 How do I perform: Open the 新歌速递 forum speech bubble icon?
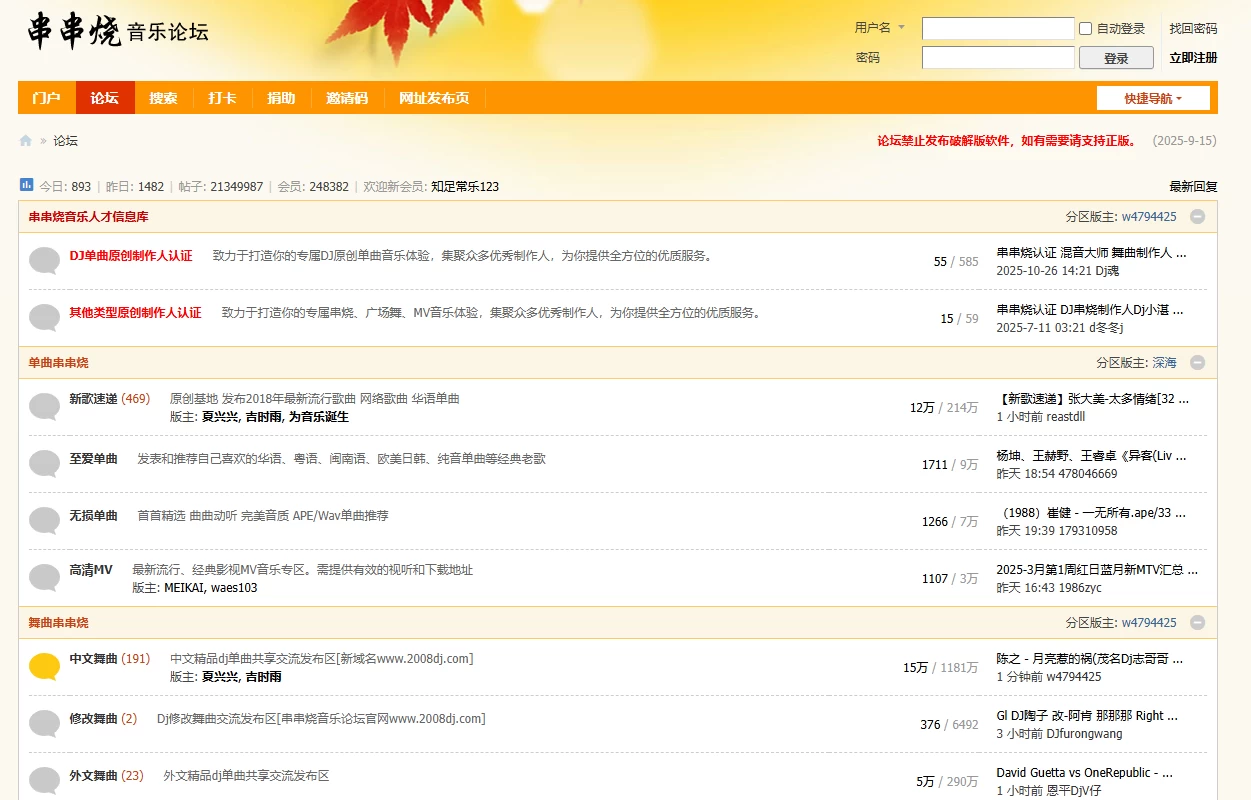pyautogui.click(x=43, y=403)
